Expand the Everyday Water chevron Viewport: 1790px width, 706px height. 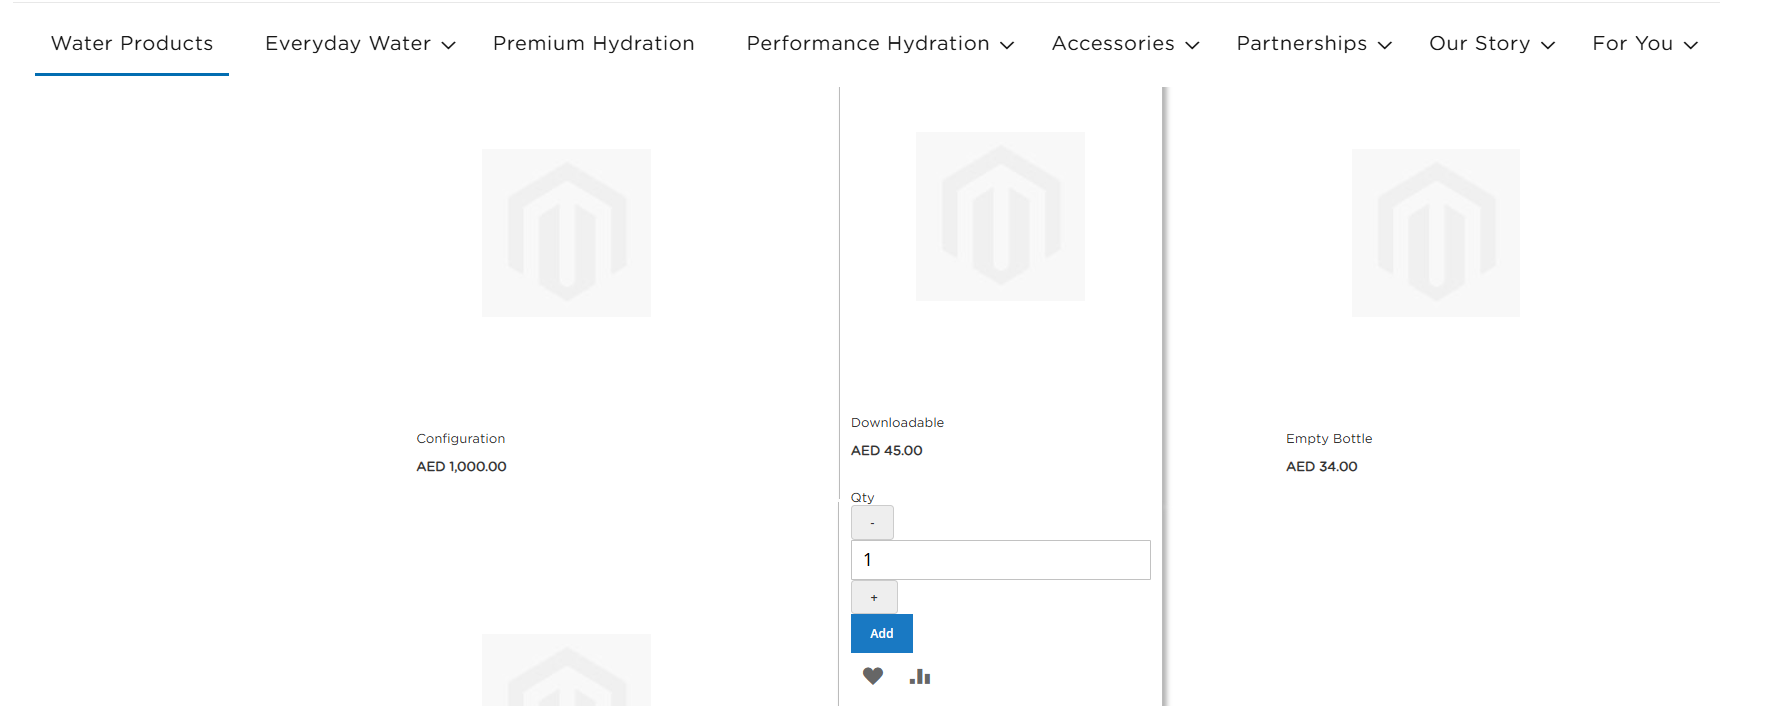coord(449,45)
